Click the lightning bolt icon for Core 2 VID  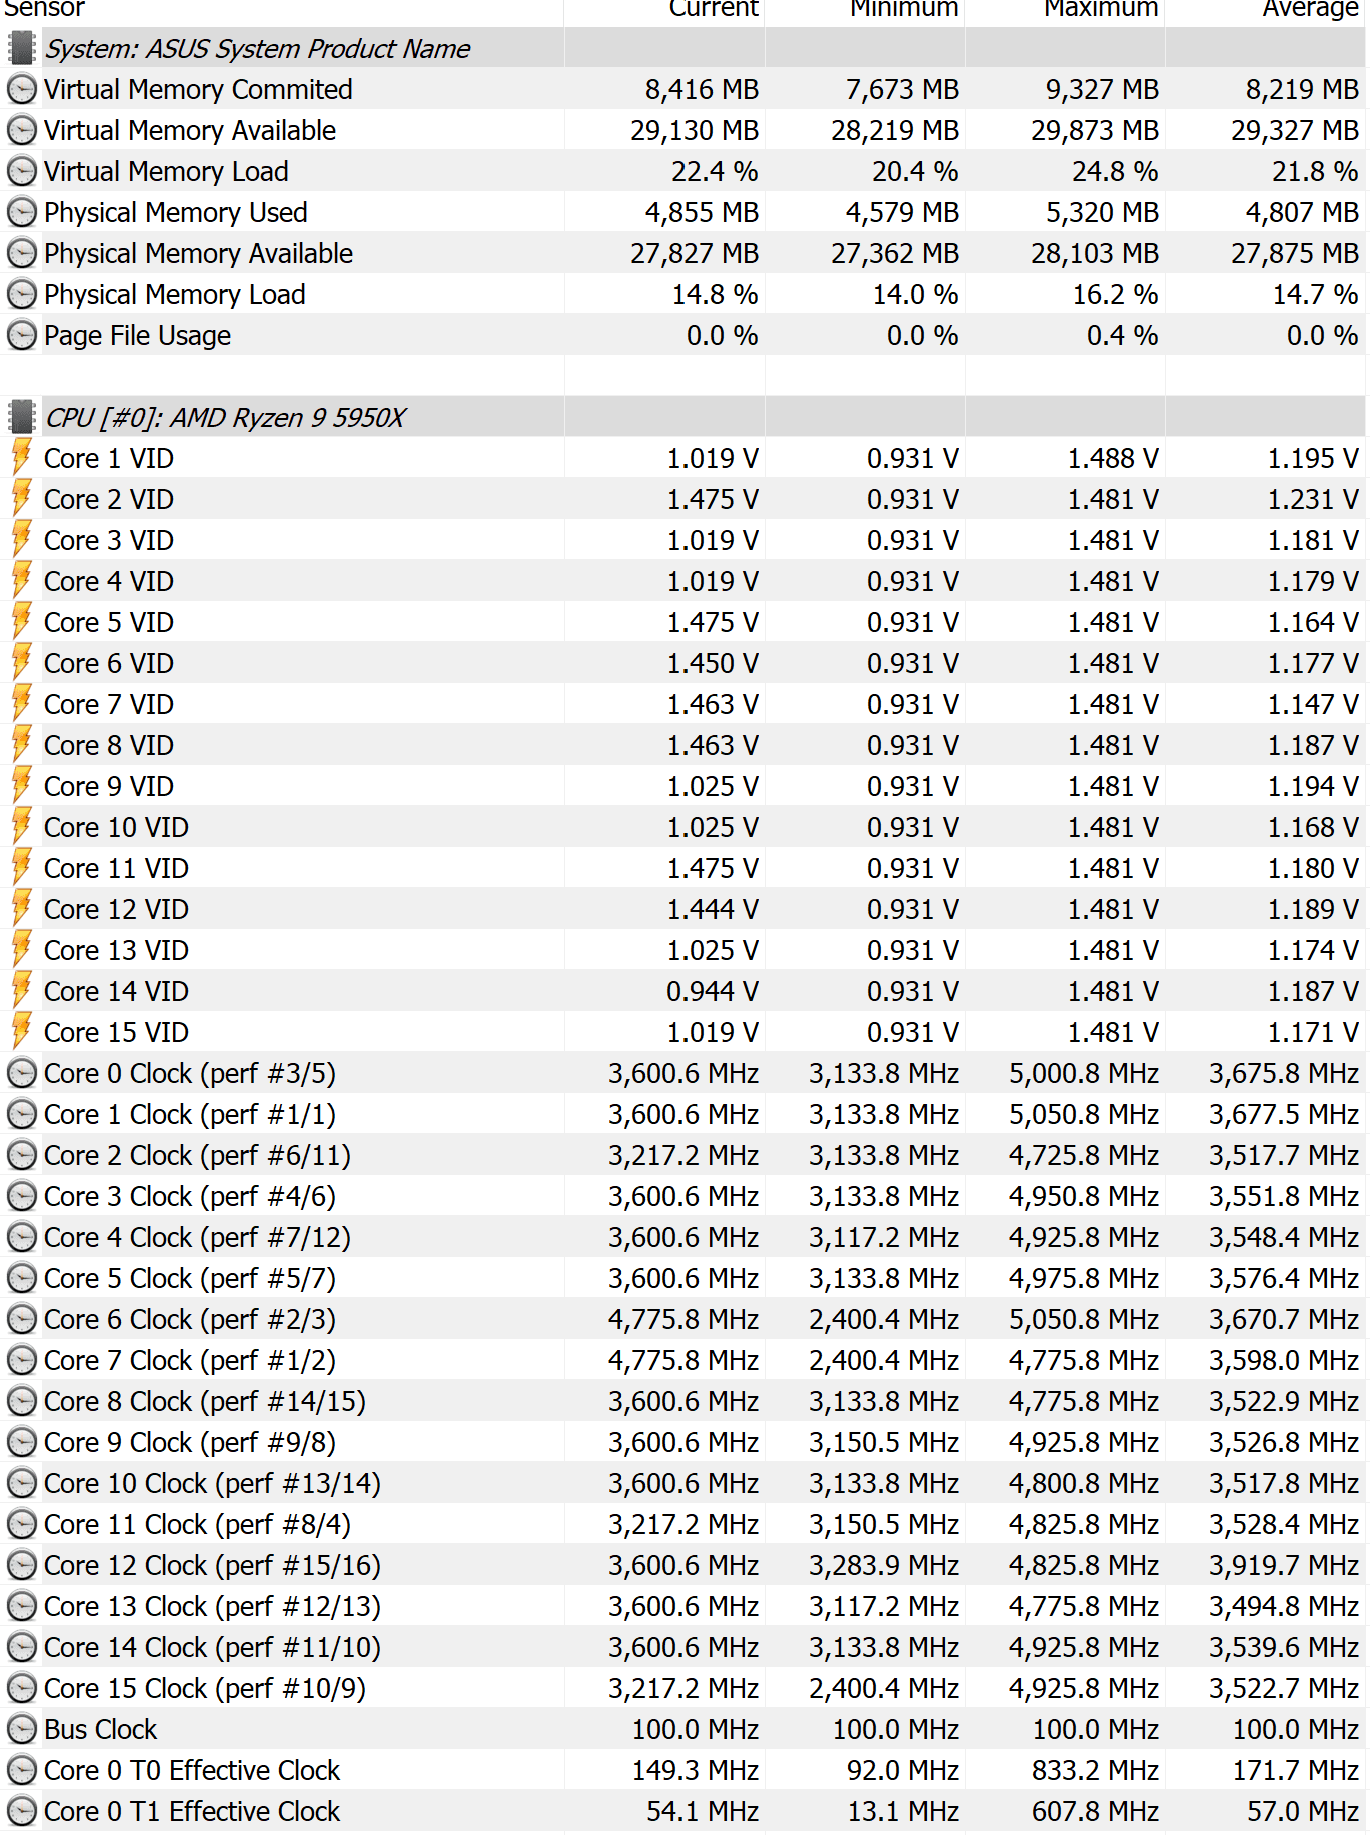tap(21, 499)
